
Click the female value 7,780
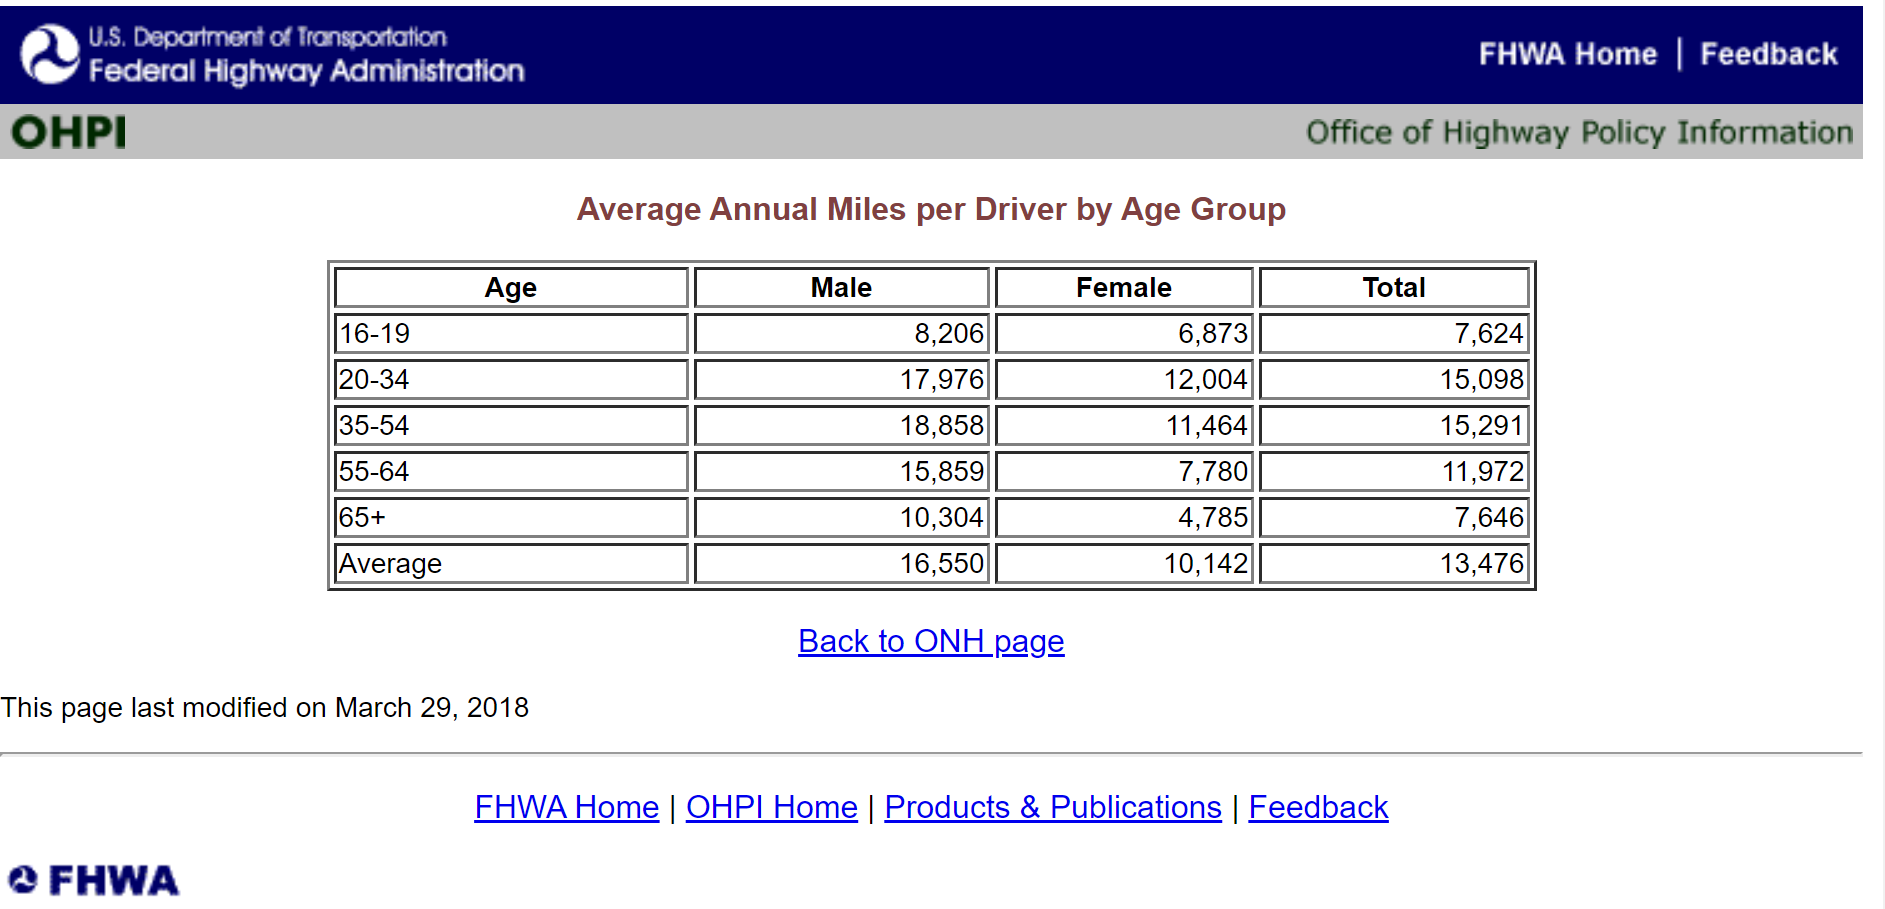pyautogui.click(x=1213, y=471)
